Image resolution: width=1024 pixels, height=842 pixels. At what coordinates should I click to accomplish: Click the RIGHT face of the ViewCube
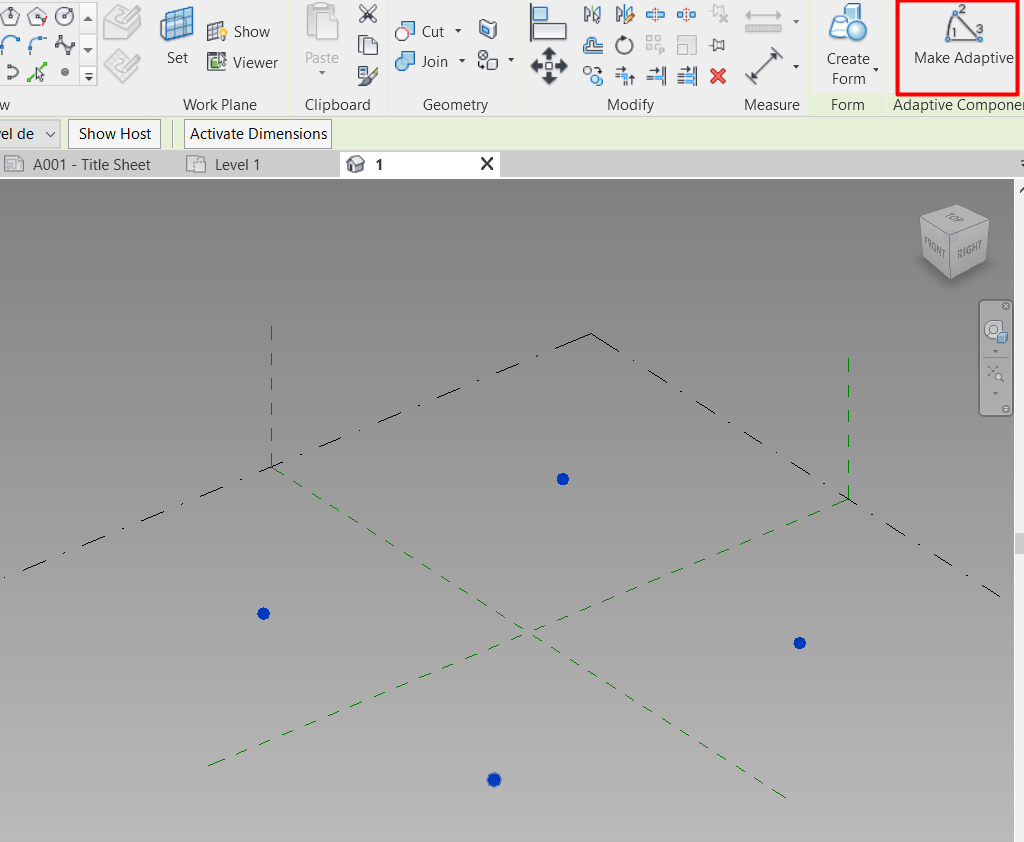point(970,249)
